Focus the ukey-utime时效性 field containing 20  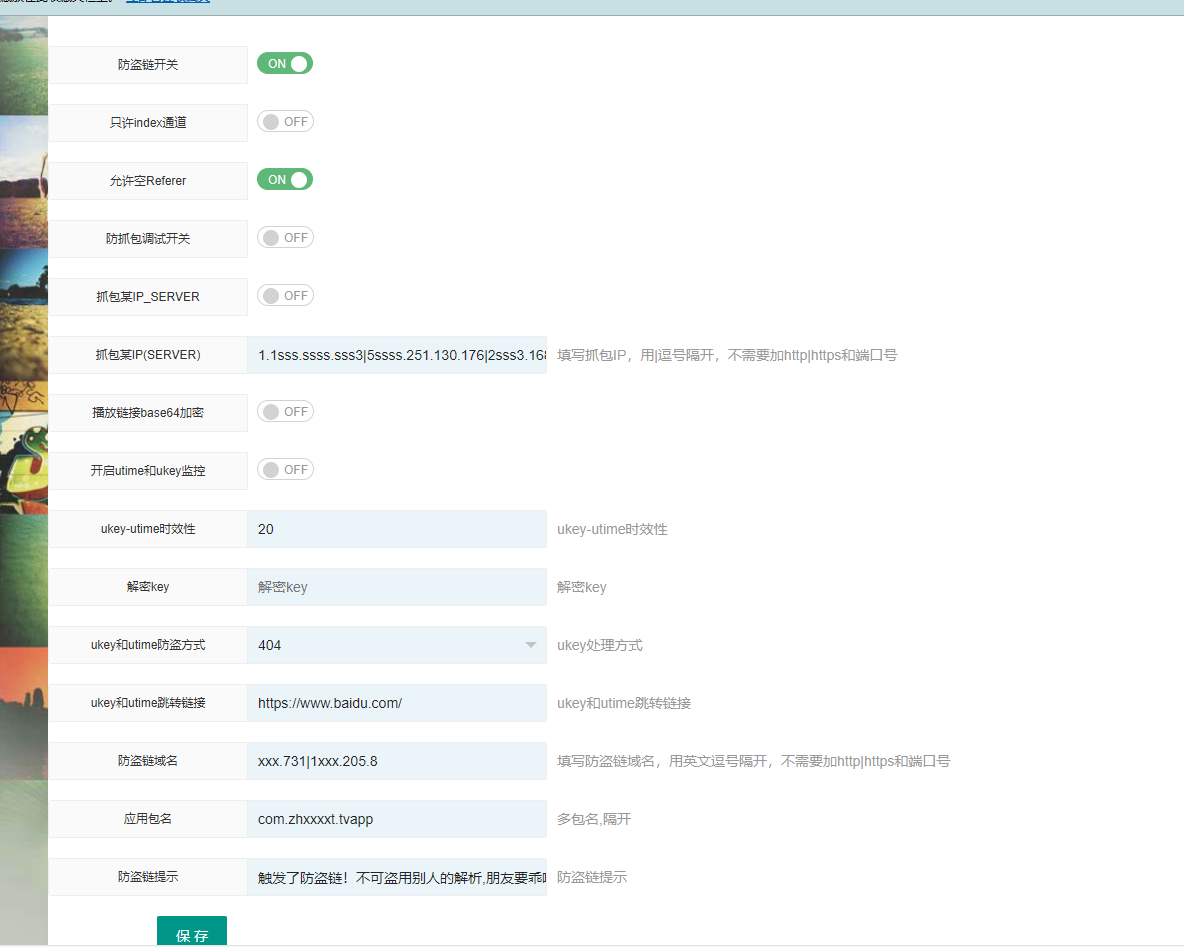click(x=397, y=529)
